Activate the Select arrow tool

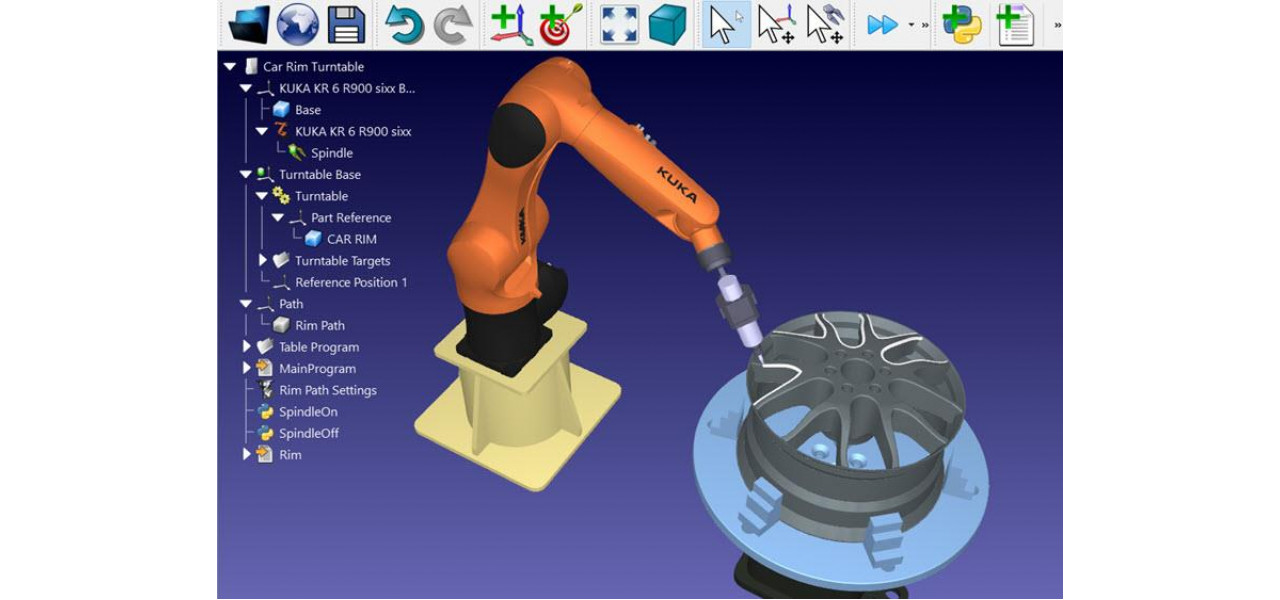click(726, 25)
